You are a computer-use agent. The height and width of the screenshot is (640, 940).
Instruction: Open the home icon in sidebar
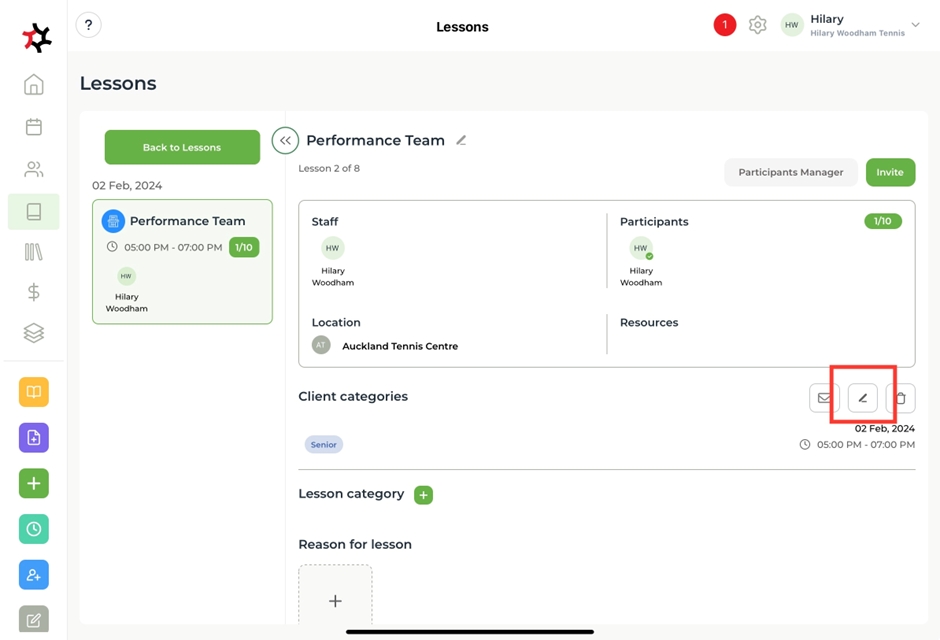coord(34,85)
